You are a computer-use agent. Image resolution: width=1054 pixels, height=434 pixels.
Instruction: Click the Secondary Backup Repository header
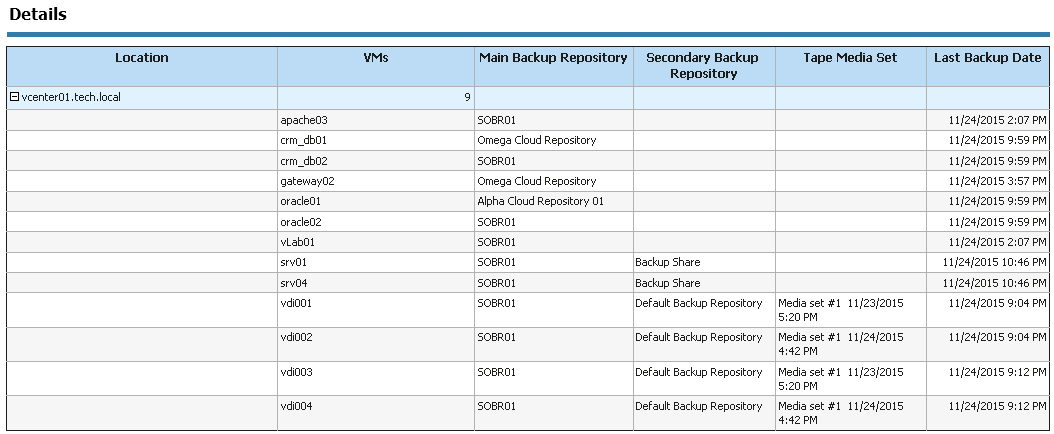click(x=703, y=65)
